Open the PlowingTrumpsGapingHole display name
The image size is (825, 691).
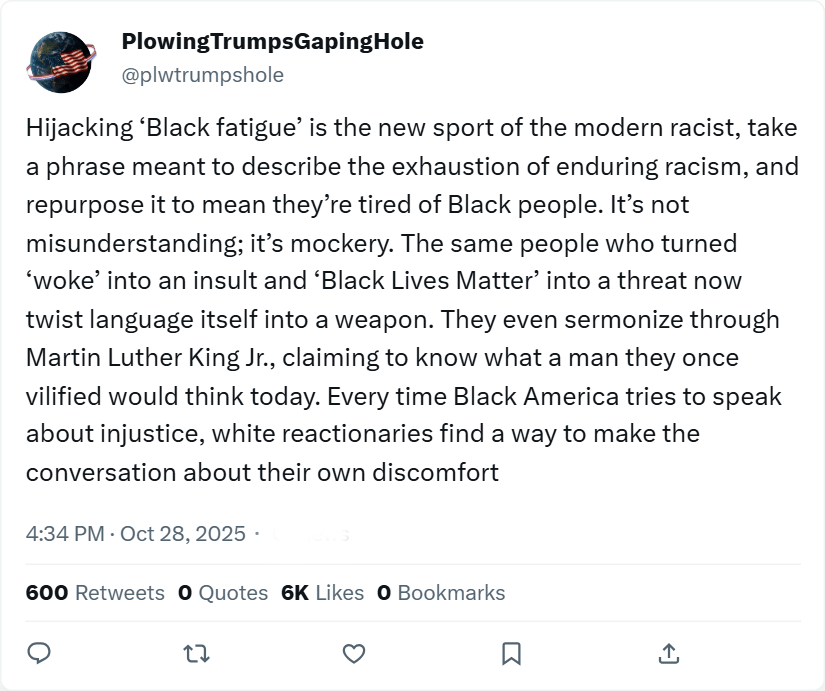click(x=272, y=42)
